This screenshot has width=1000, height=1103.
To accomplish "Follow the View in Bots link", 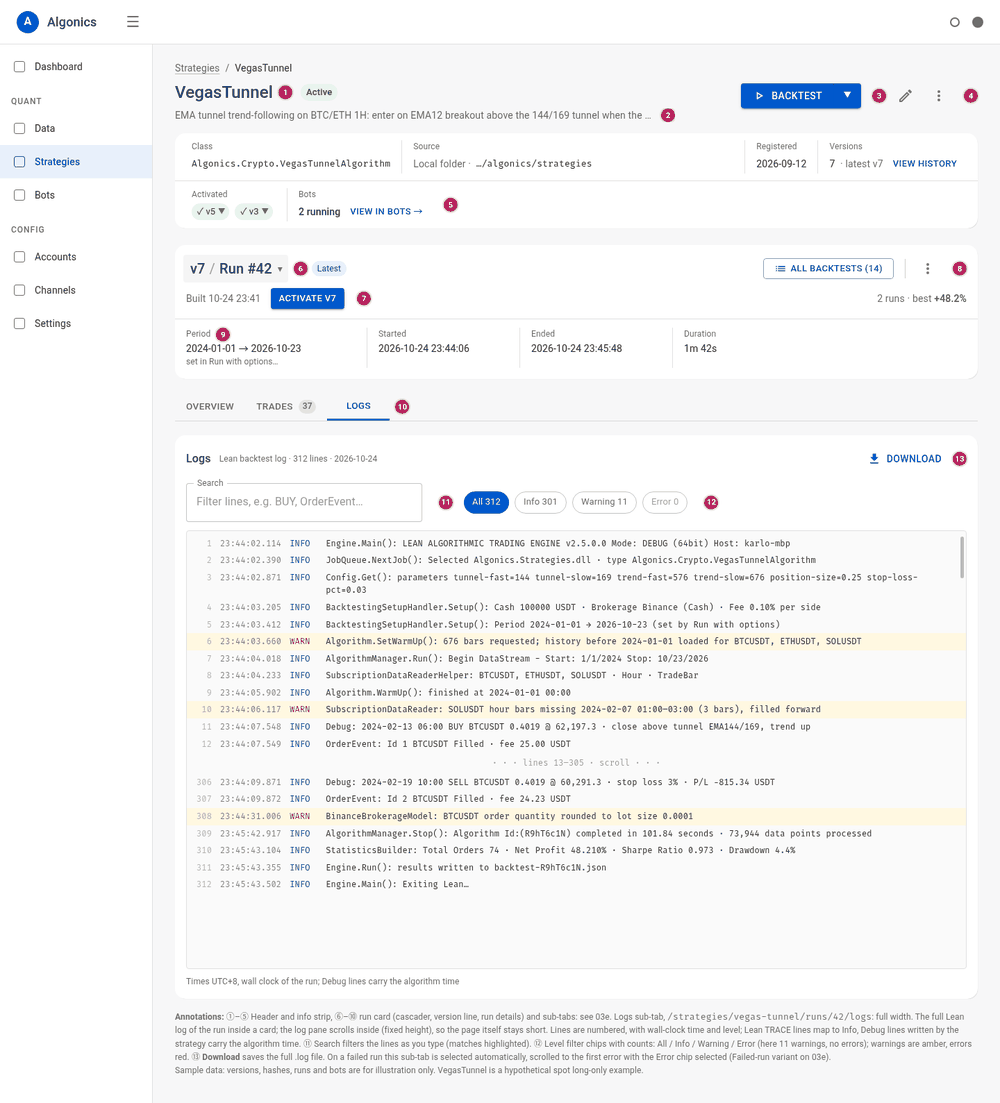I will 386,212.
